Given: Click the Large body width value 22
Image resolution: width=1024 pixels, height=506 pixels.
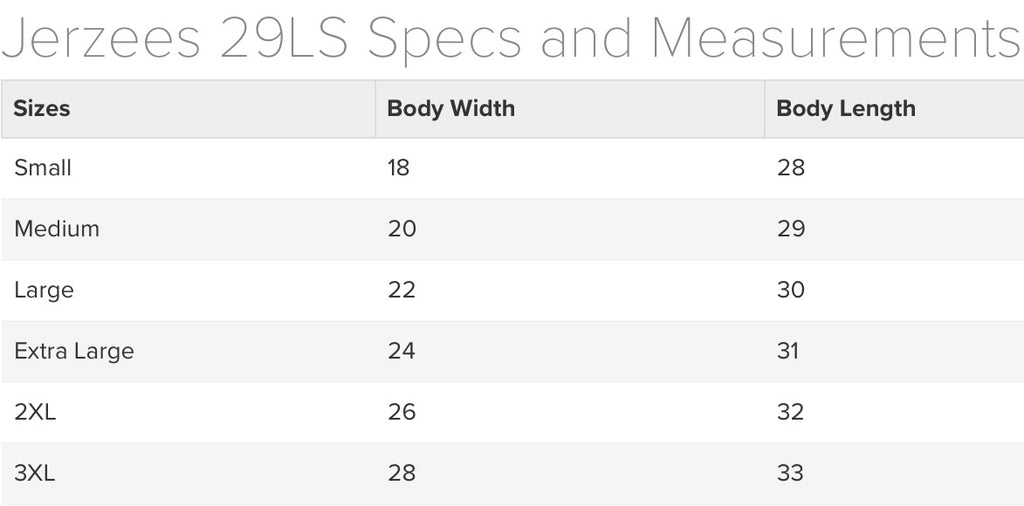Looking at the screenshot, I should click(401, 290).
